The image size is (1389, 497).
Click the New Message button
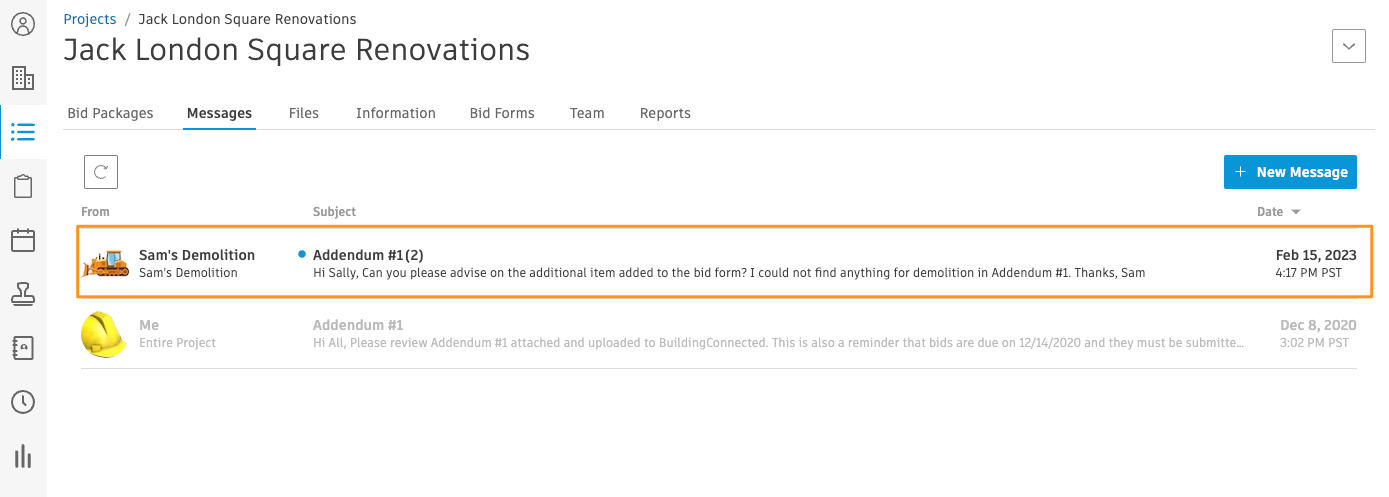point(1290,172)
